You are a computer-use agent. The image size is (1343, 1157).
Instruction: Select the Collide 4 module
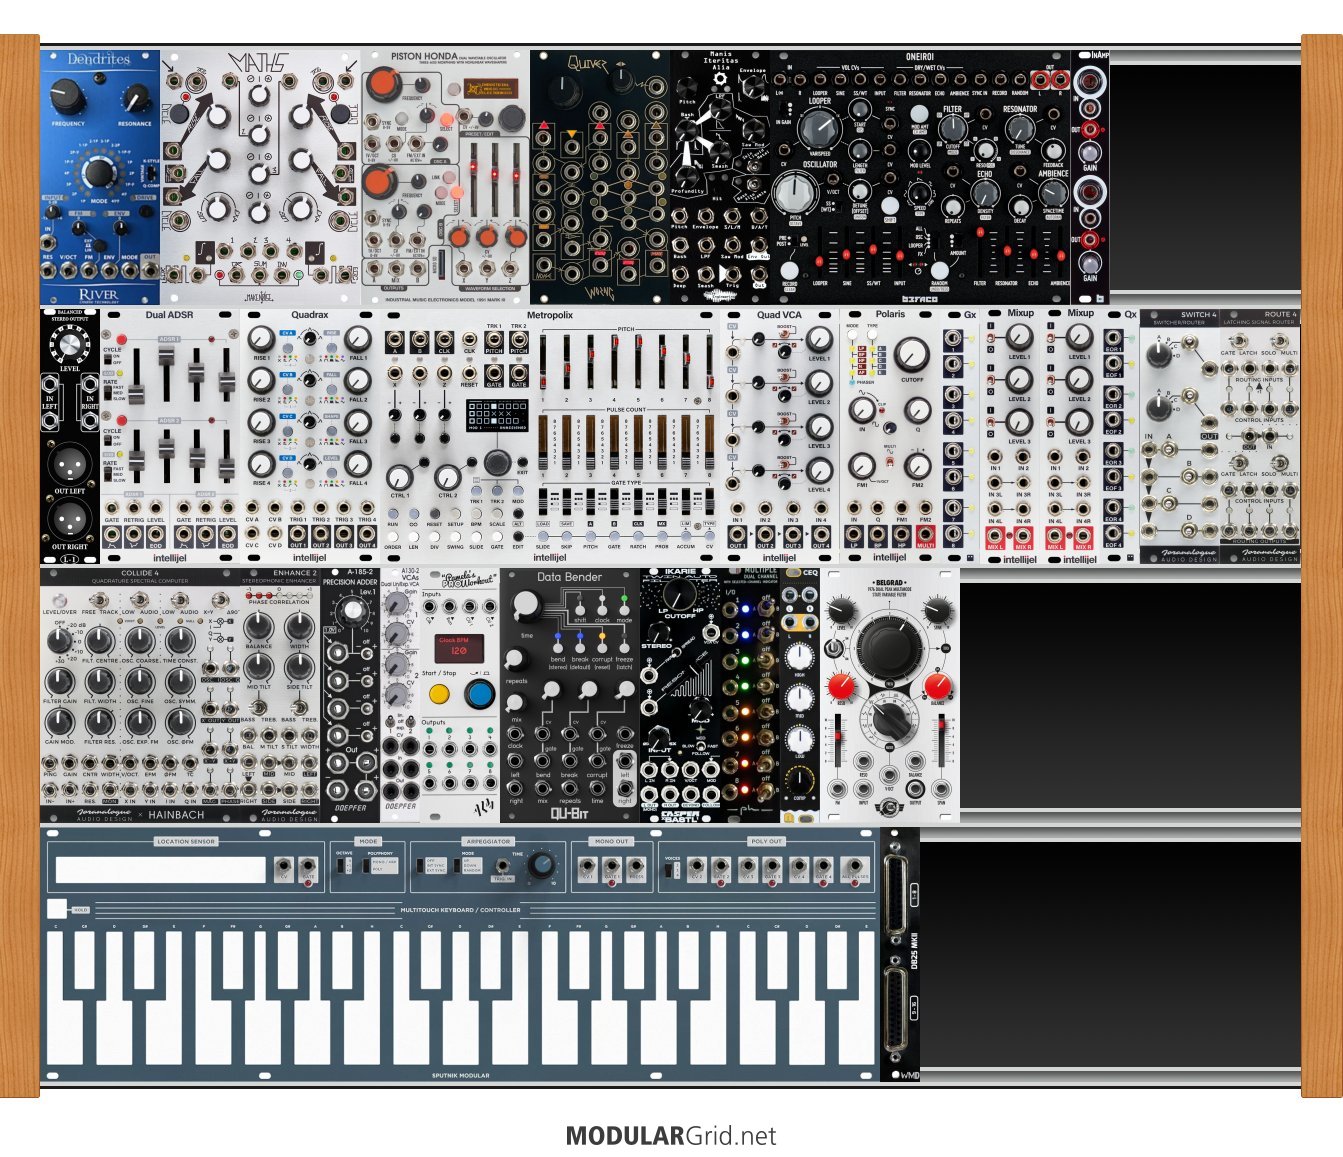click(x=140, y=695)
